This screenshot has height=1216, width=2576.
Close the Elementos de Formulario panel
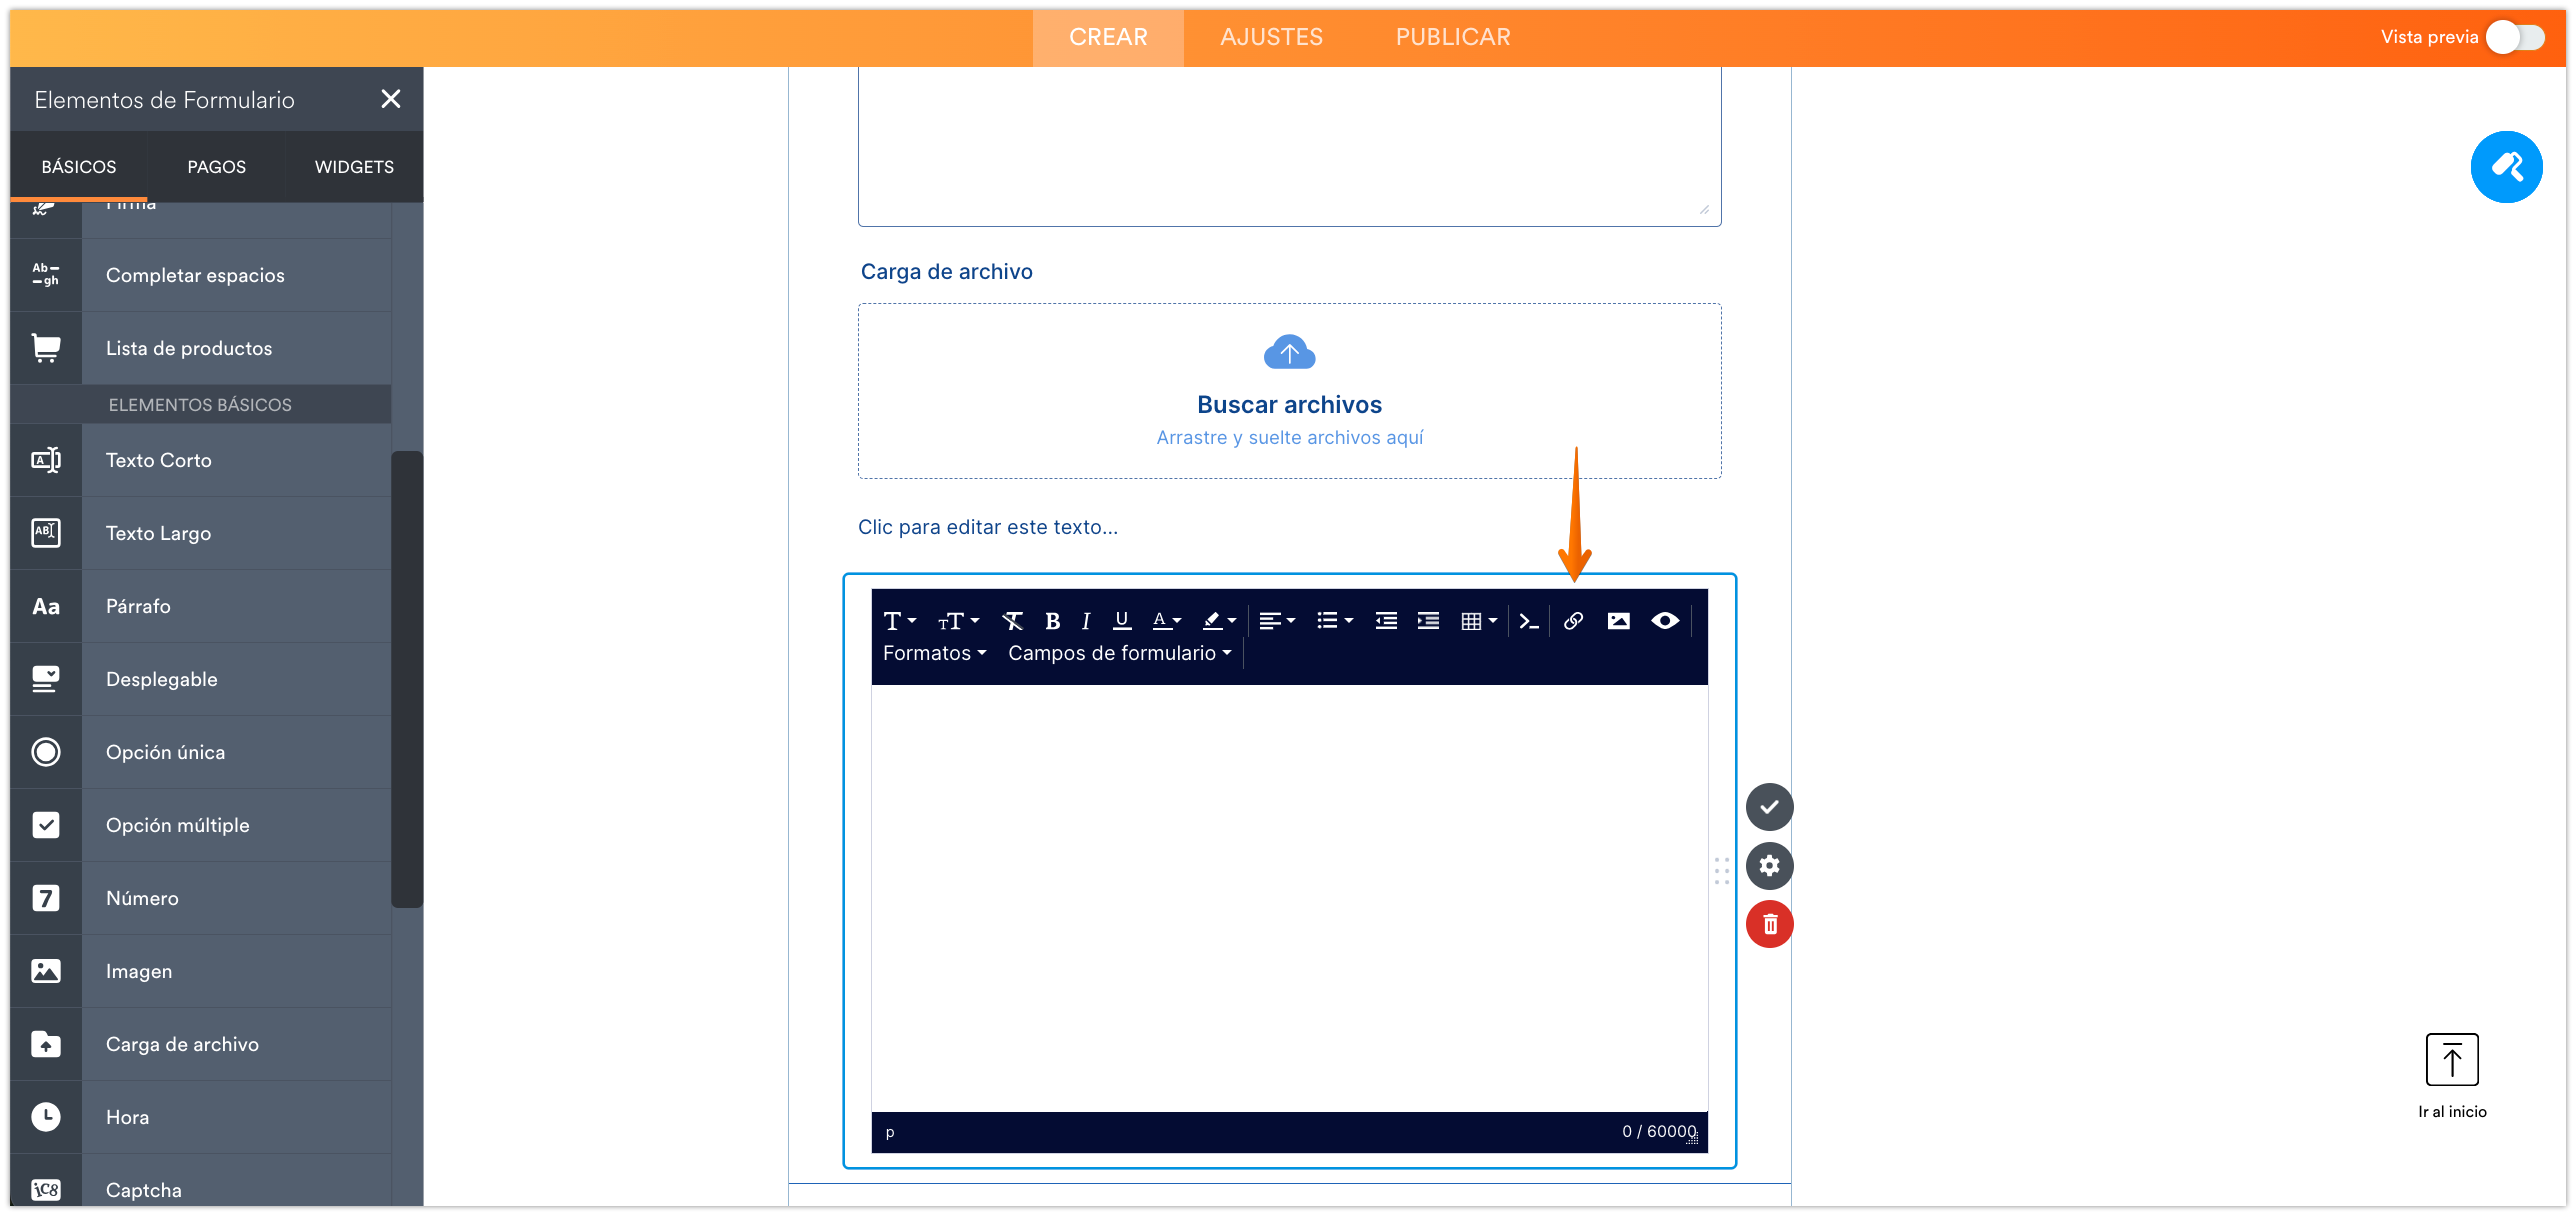coord(391,99)
